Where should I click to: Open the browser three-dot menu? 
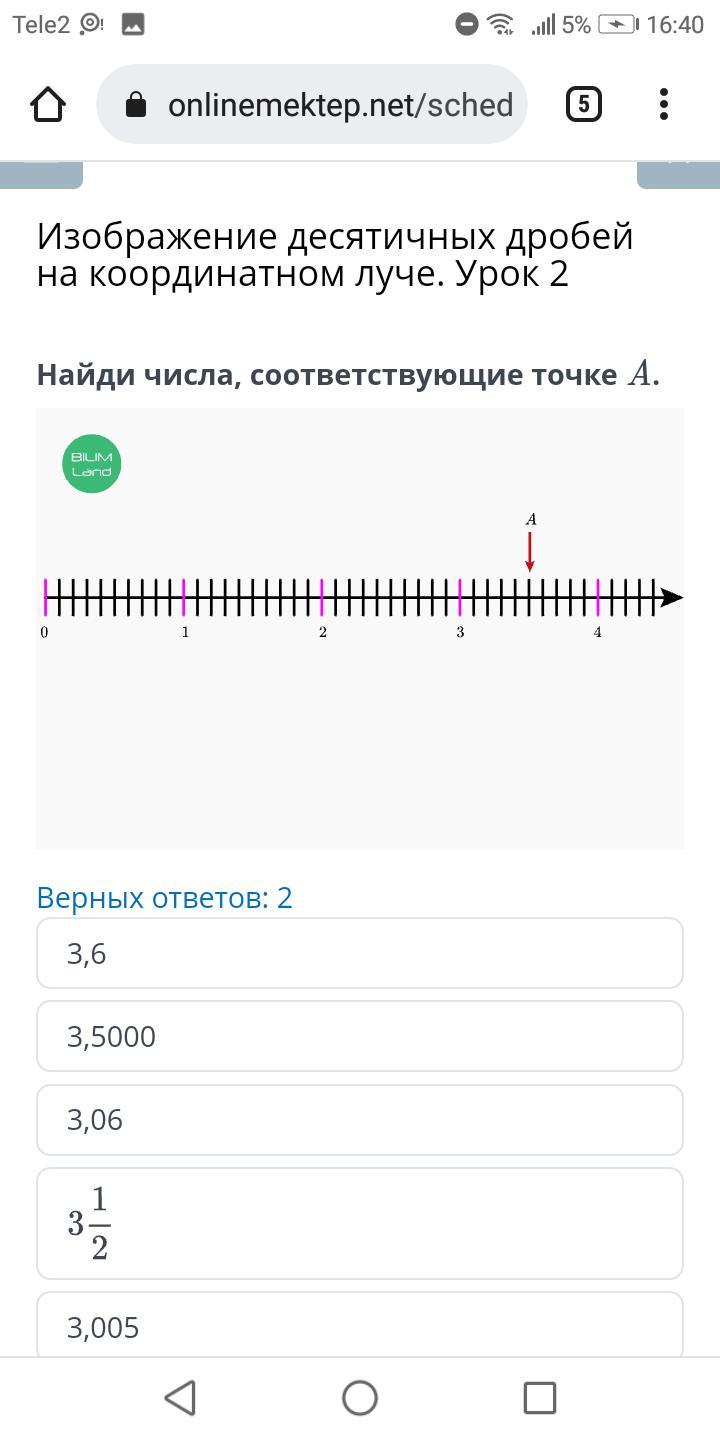tap(664, 104)
